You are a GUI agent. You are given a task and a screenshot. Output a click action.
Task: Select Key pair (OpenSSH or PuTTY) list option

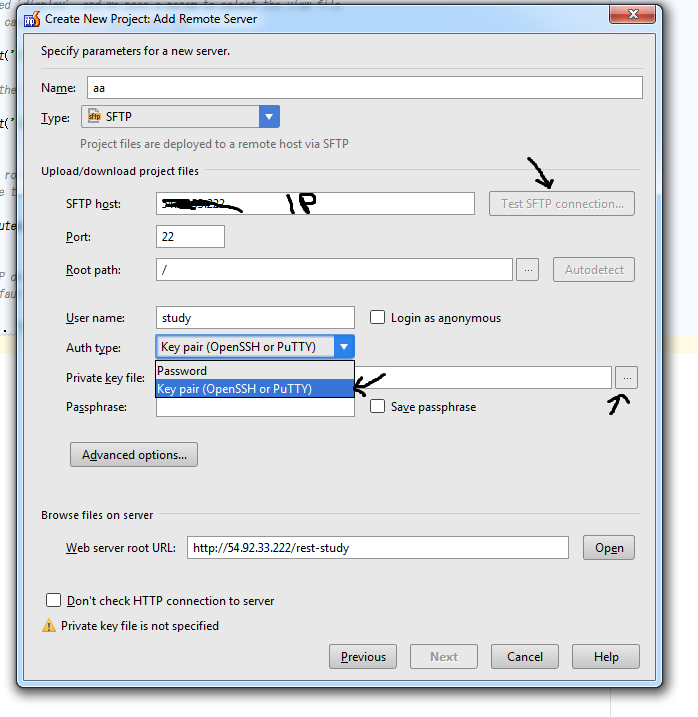(255, 389)
